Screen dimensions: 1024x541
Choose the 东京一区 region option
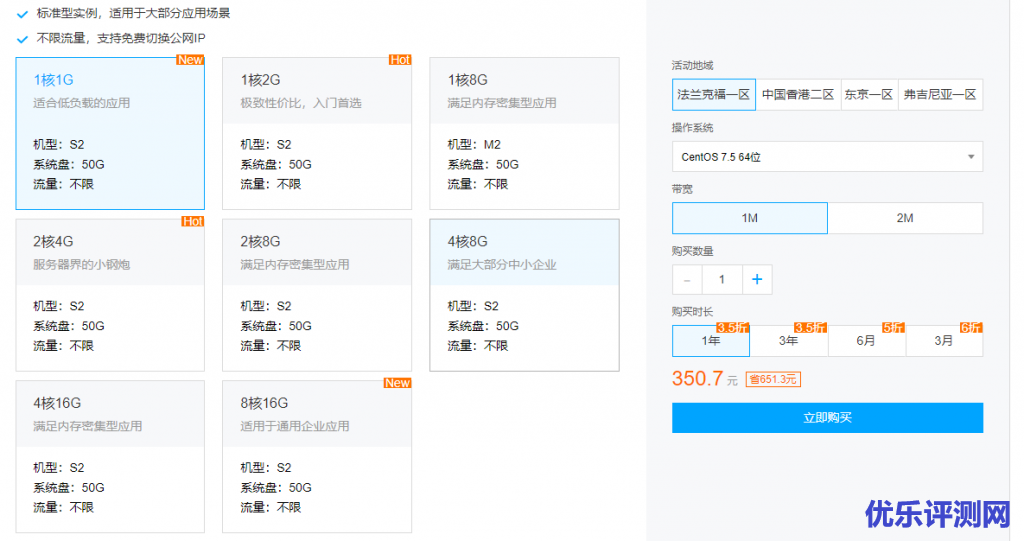point(869,95)
